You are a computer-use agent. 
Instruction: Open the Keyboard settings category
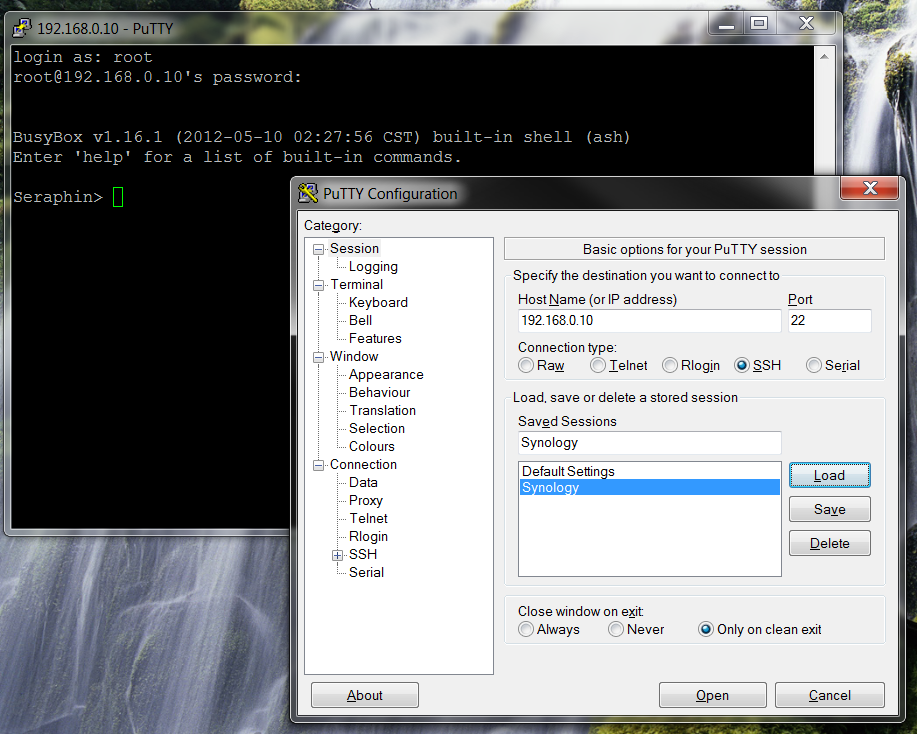(378, 302)
